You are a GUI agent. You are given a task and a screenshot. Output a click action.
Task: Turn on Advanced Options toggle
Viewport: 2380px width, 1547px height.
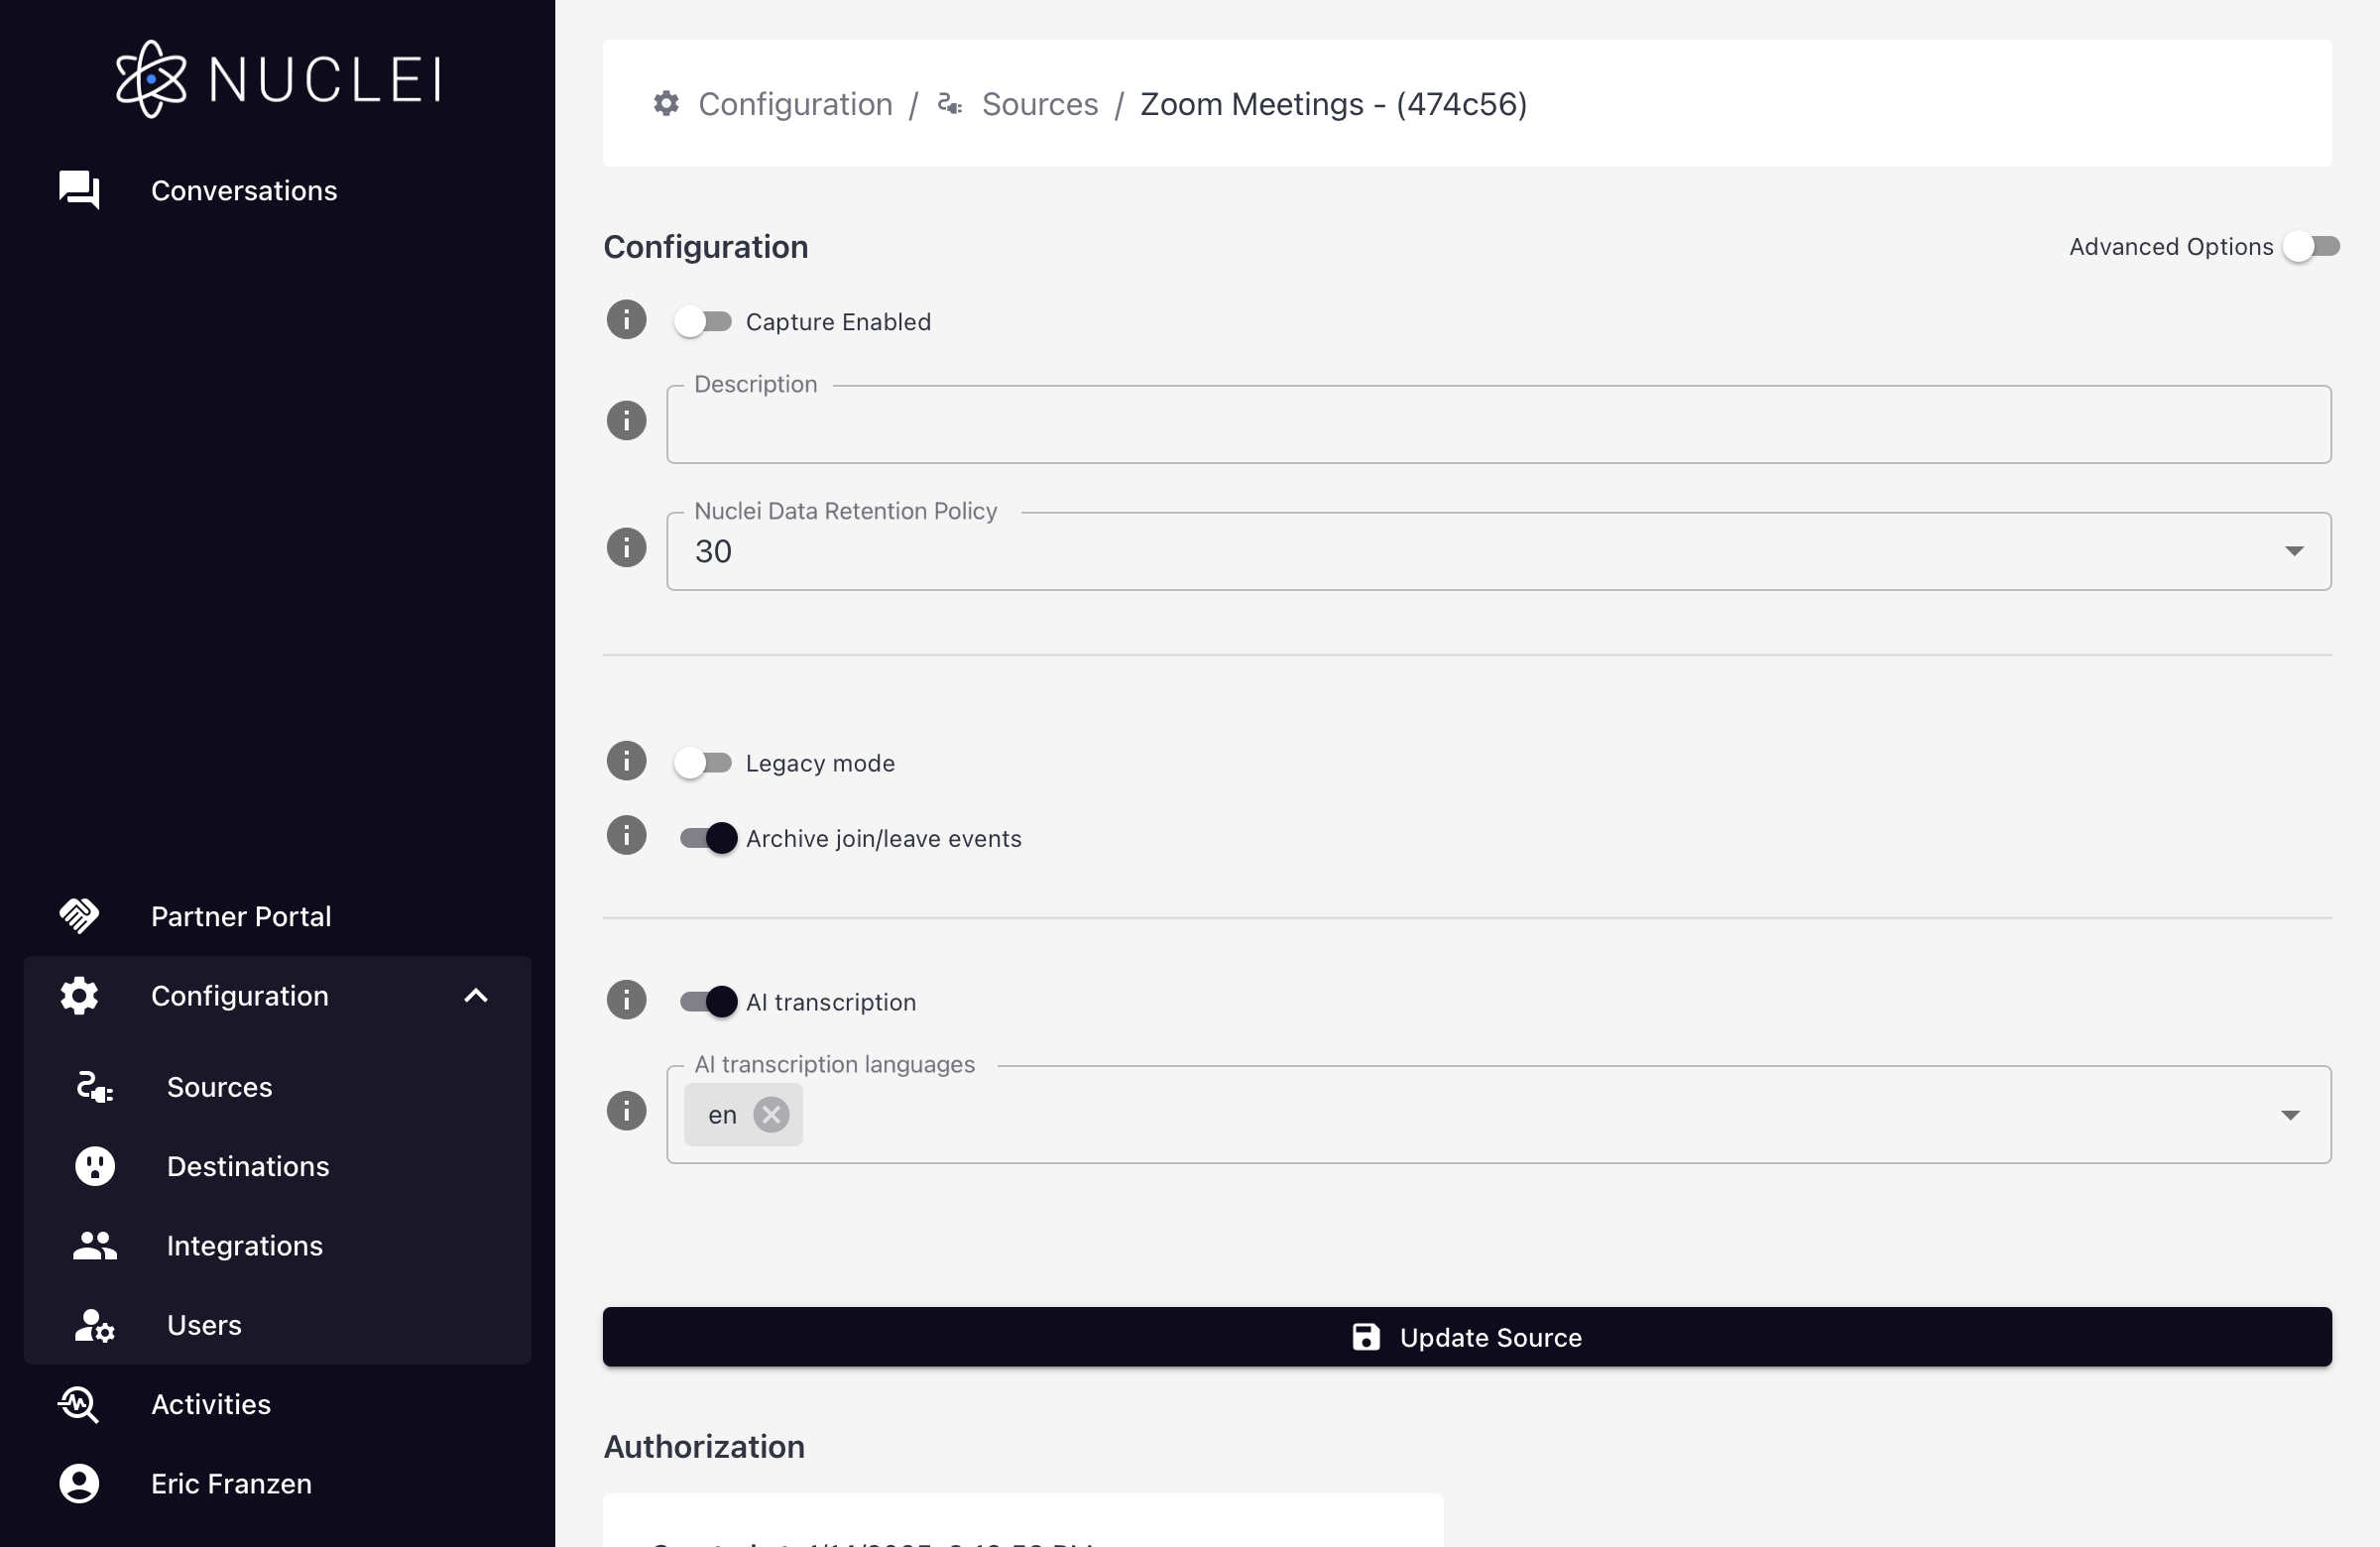[x=2311, y=246]
